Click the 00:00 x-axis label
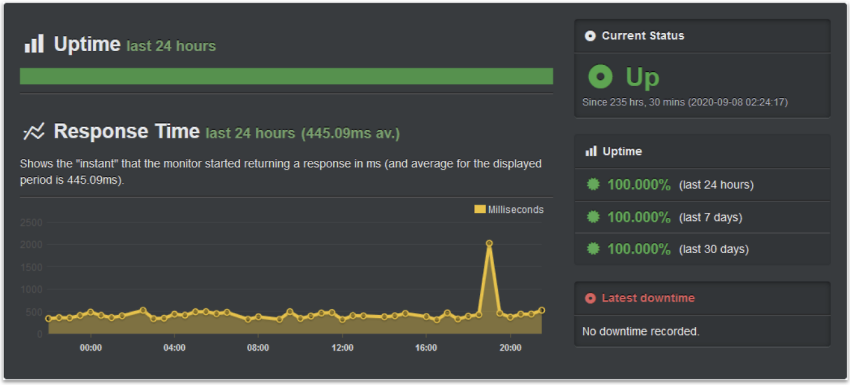The height and width of the screenshot is (385, 850). pos(91,348)
